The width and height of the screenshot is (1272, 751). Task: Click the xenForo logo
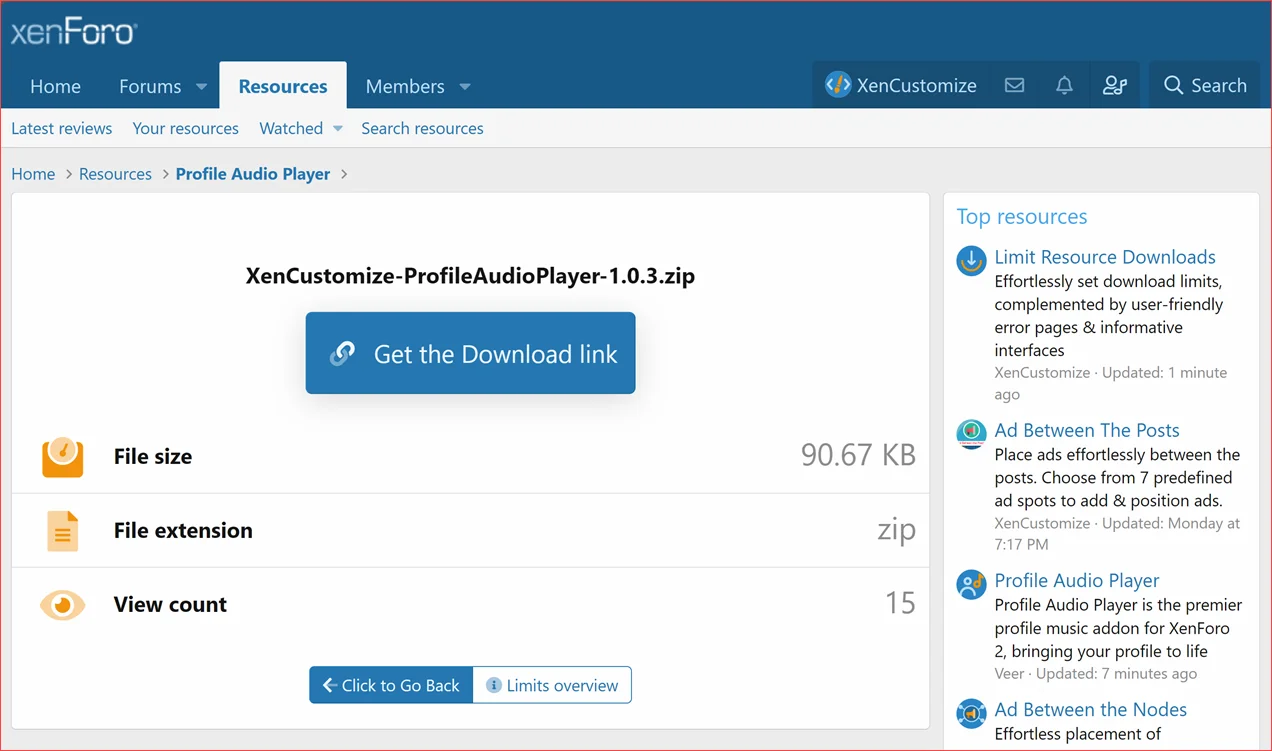(x=73, y=30)
